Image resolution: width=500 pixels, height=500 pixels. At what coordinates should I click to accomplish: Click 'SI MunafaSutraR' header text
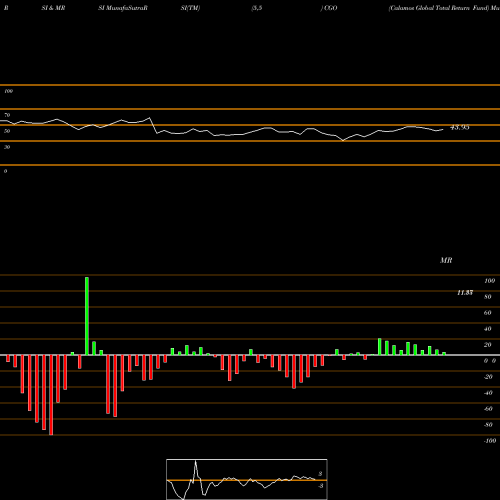coord(123,8)
